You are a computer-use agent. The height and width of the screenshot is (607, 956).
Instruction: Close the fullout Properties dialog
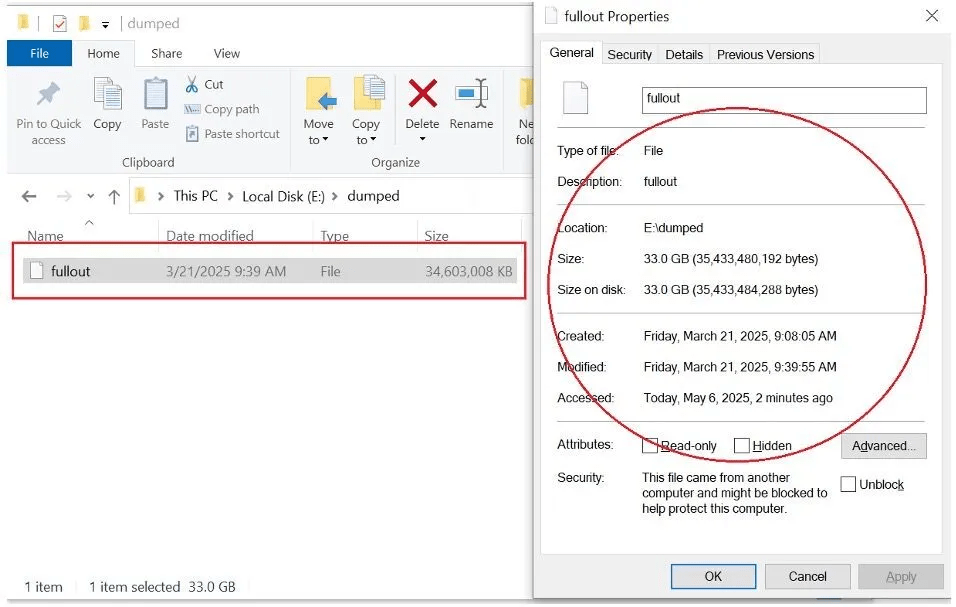932,16
